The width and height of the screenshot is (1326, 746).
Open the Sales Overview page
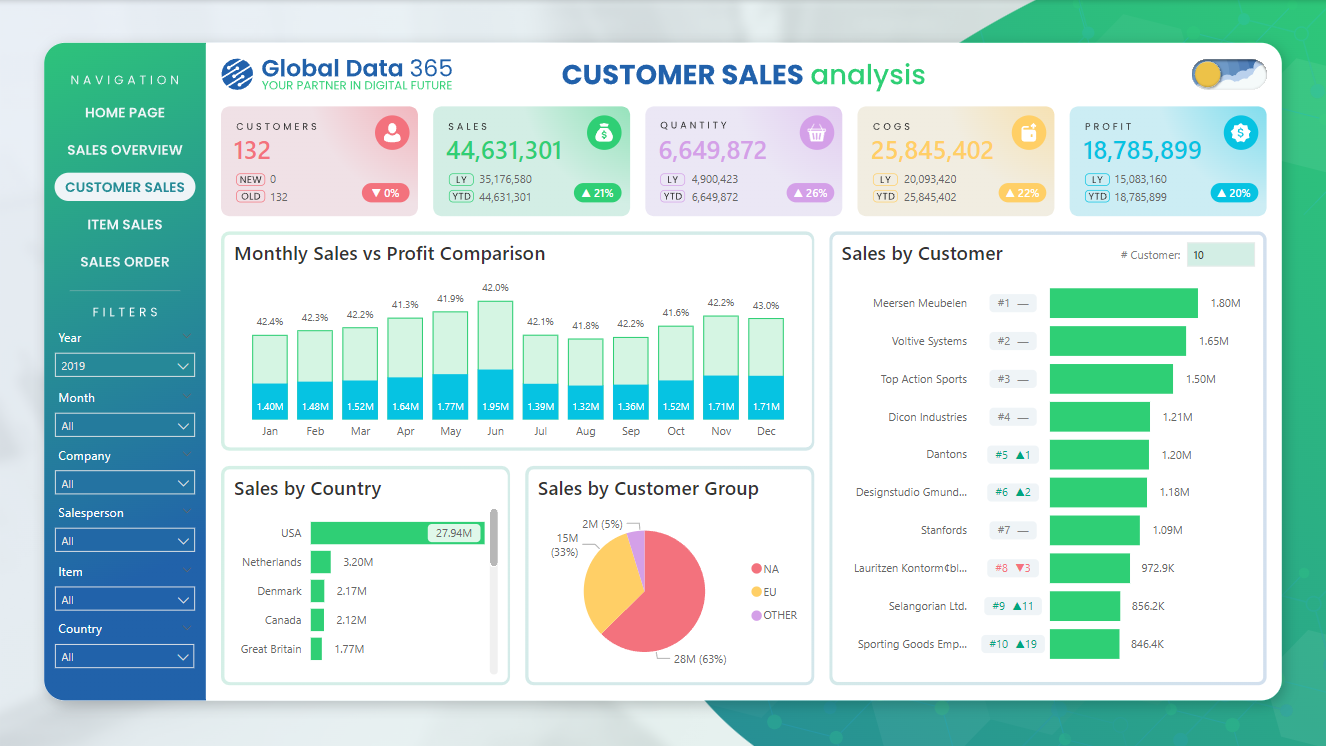point(125,150)
